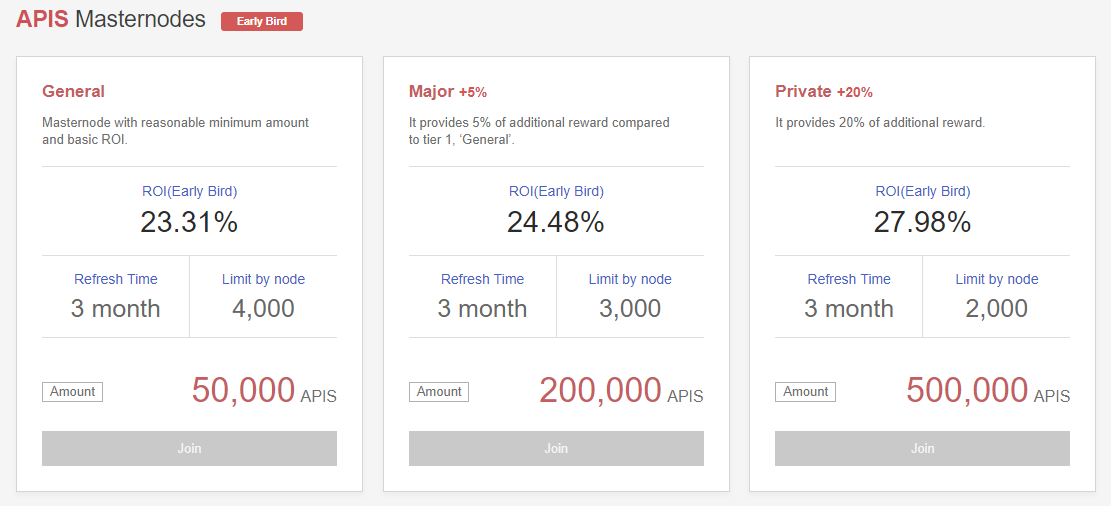
Task: Join the Major masternode tier
Action: tap(556, 448)
